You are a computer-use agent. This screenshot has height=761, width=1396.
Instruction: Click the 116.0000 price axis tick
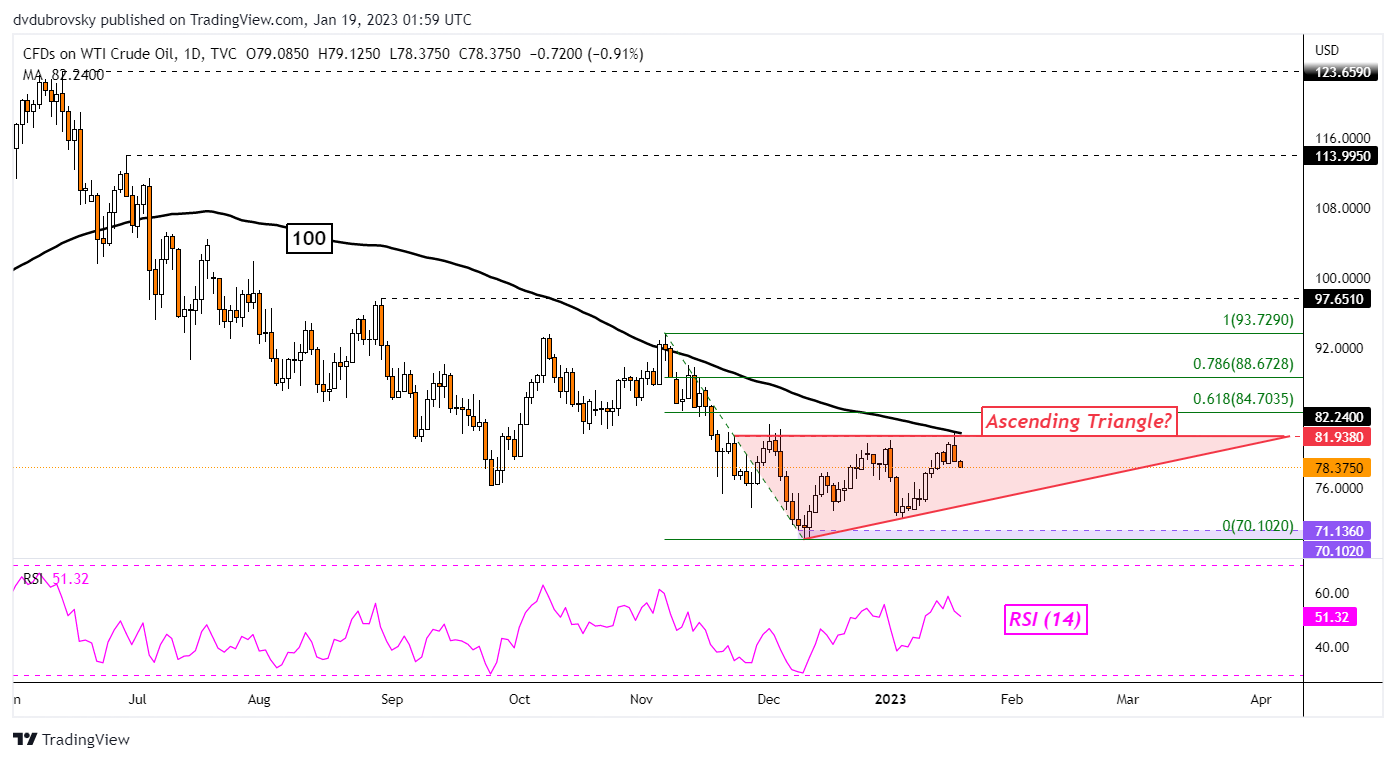[1342, 138]
